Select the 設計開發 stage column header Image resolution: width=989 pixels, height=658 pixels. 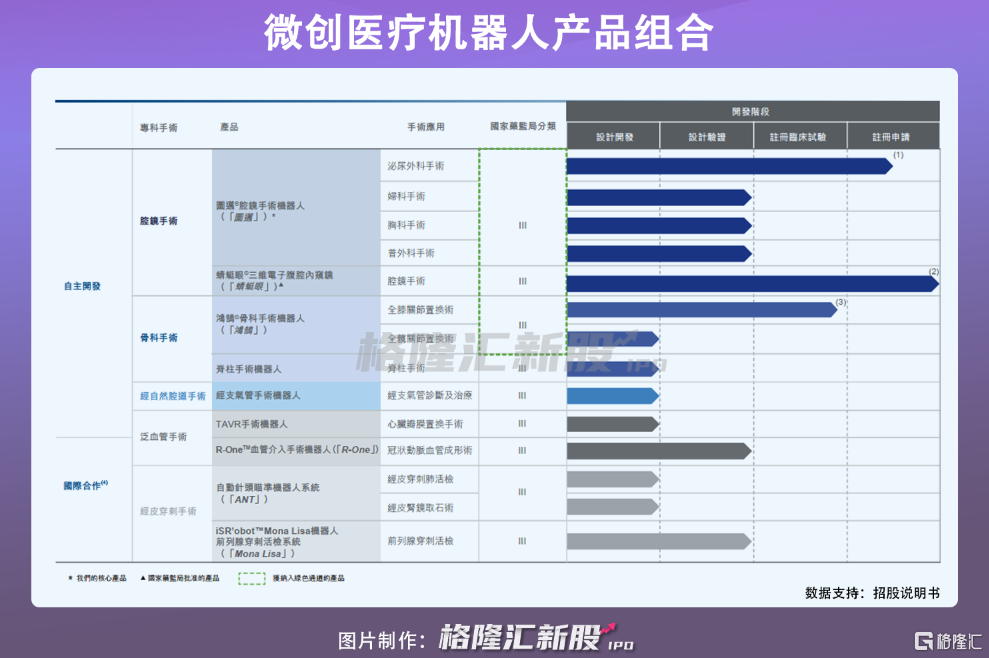tap(614, 136)
